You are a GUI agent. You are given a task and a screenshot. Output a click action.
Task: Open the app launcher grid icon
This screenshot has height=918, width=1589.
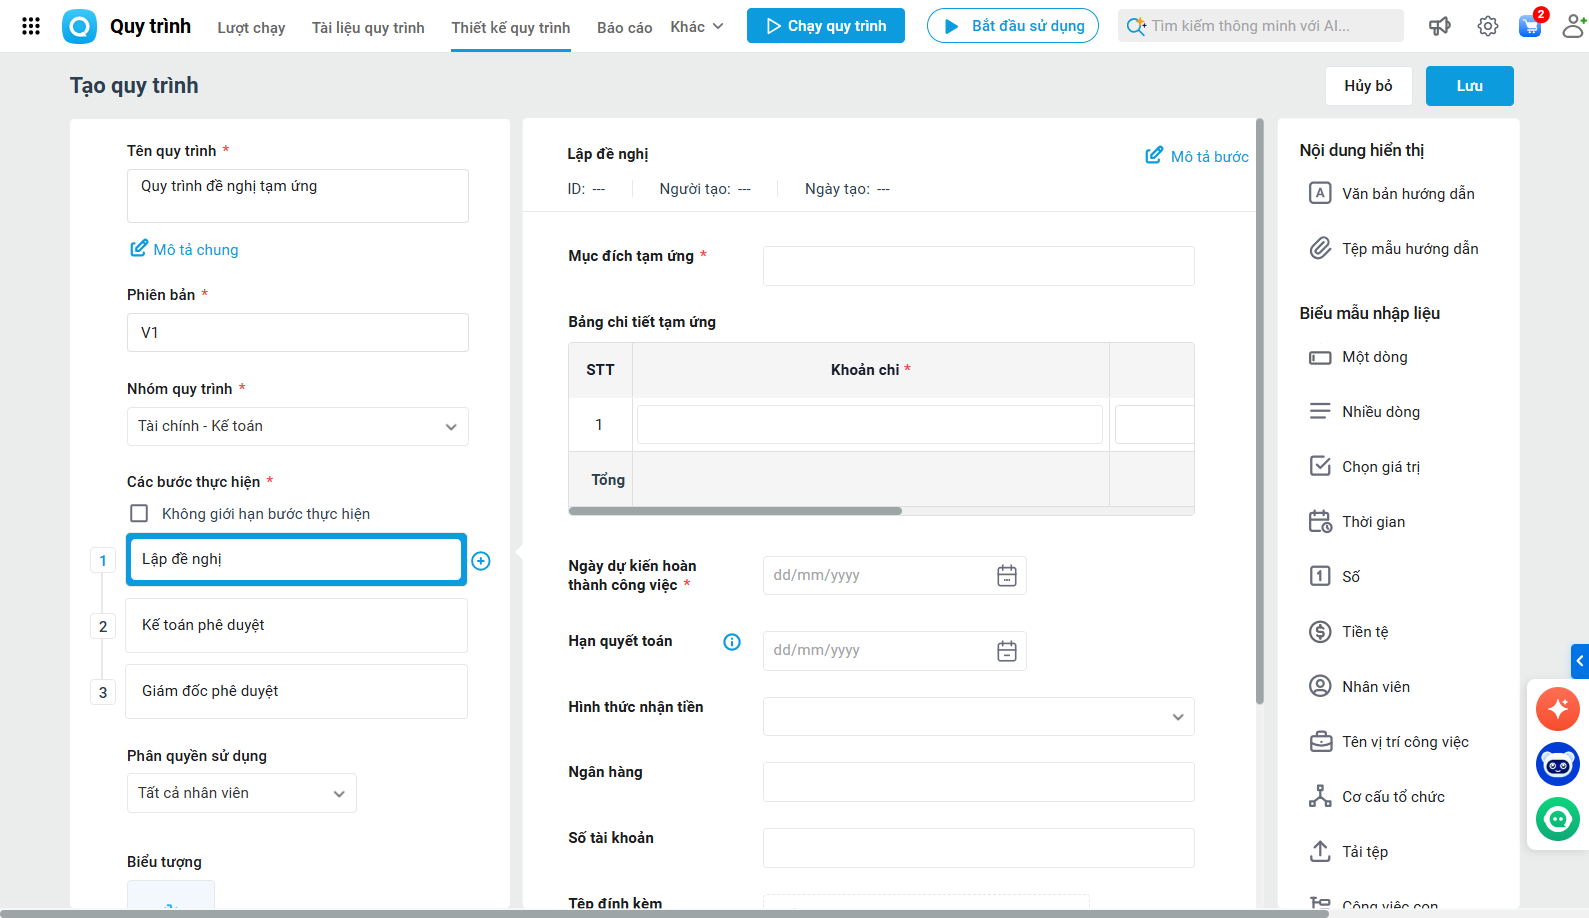(31, 26)
